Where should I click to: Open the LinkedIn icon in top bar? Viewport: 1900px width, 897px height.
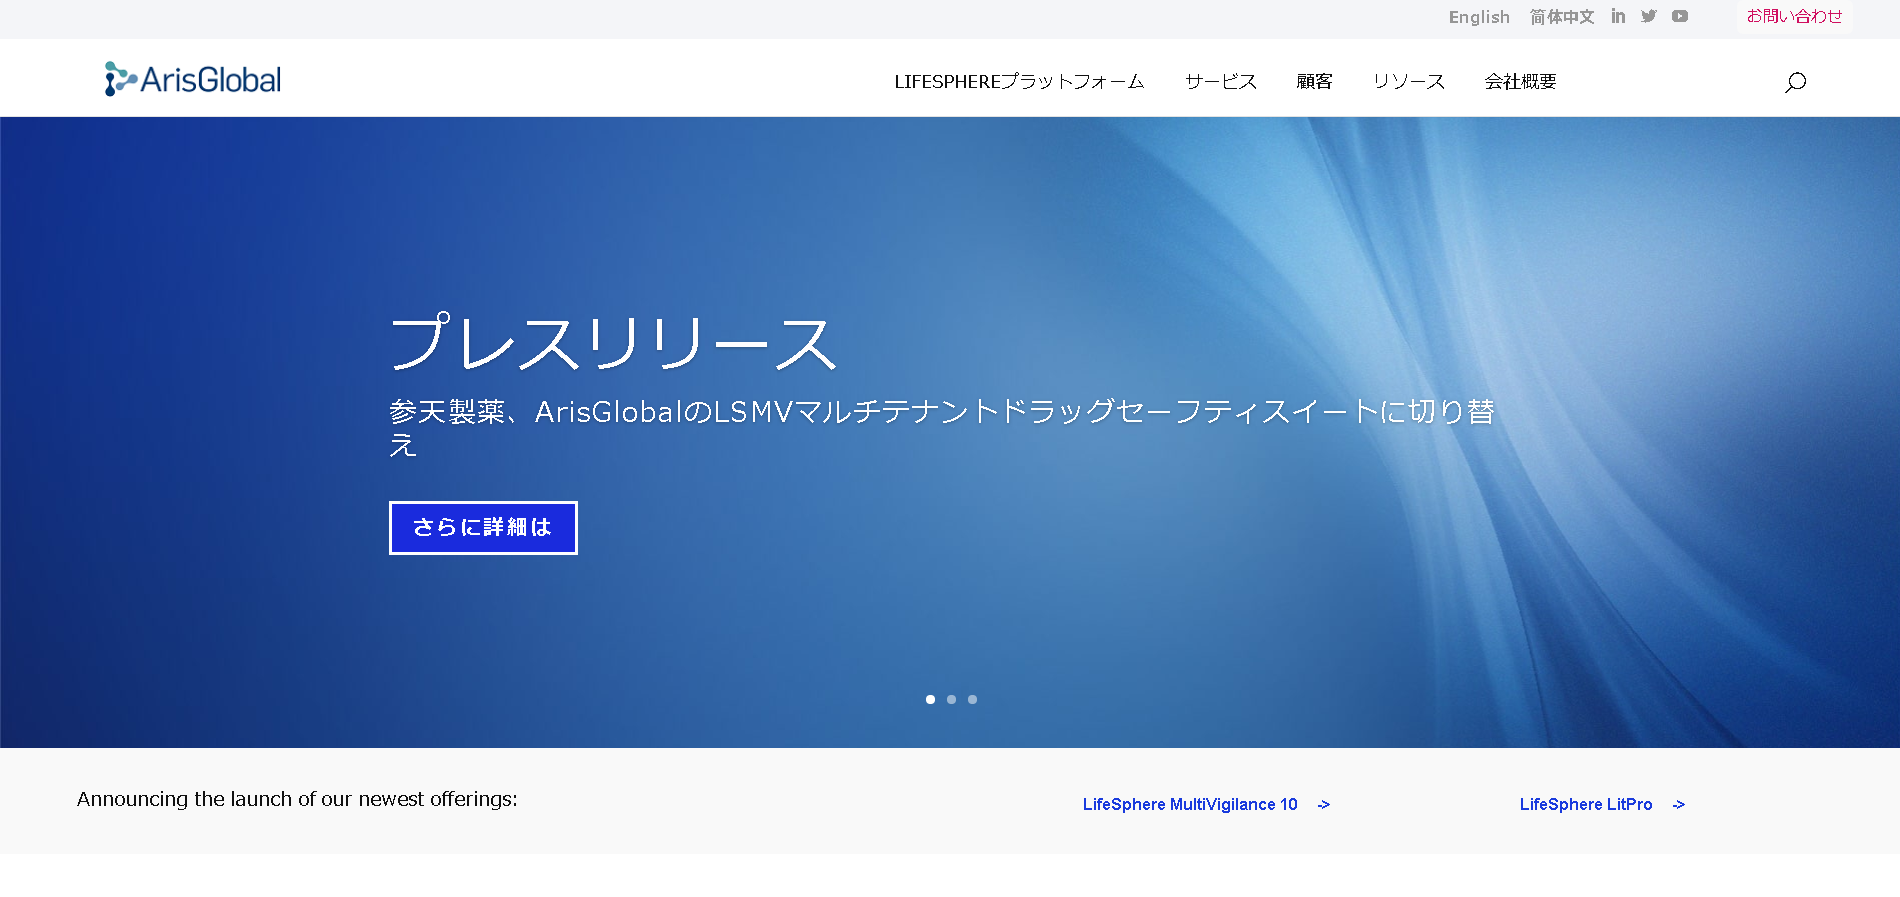[x=1618, y=16]
